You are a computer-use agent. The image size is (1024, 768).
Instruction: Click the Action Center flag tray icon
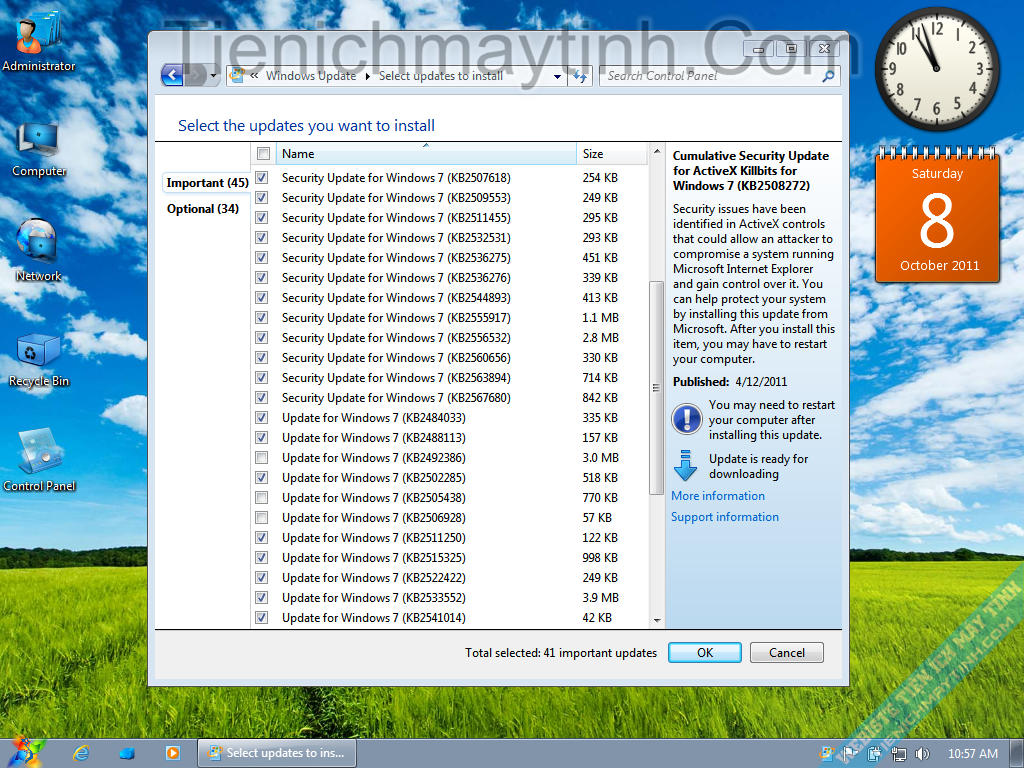850,754
